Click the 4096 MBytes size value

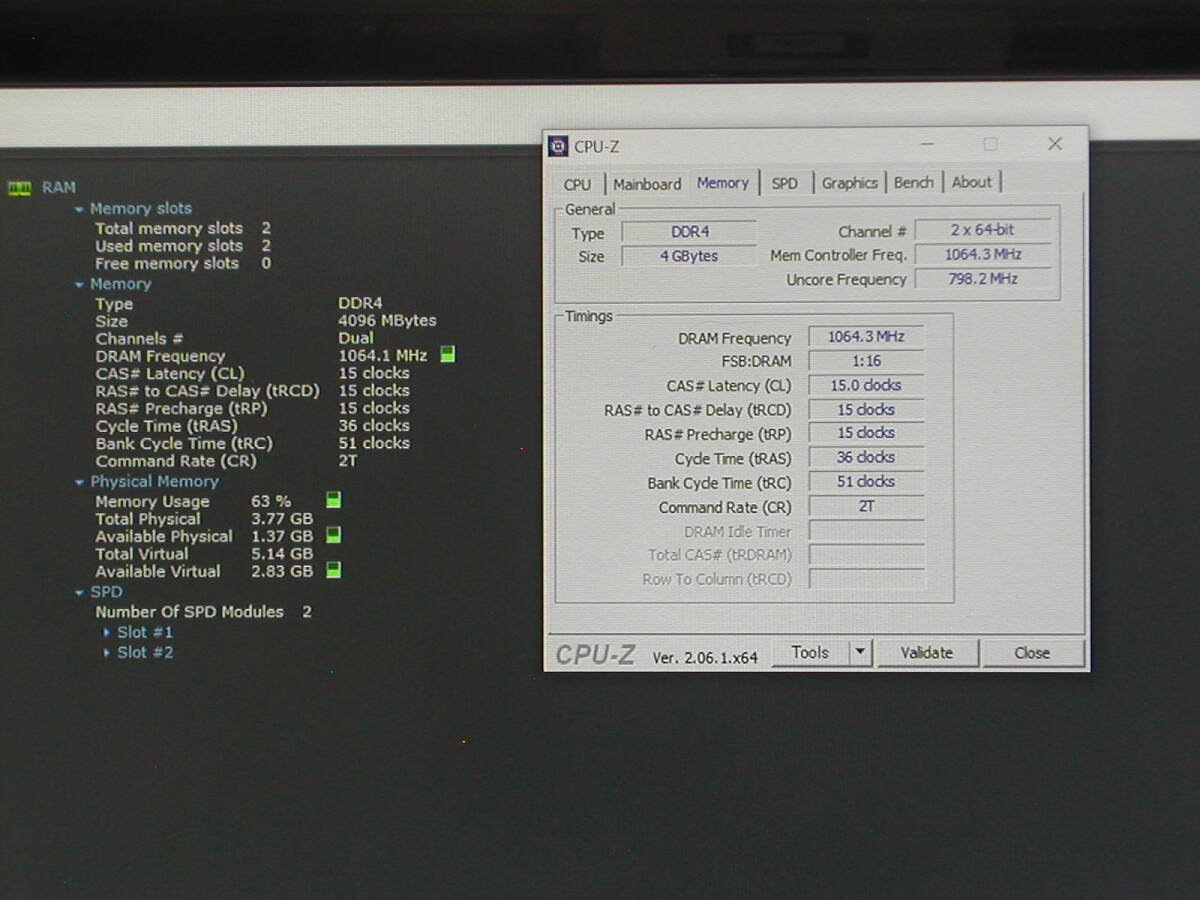(x=387, y=321)
